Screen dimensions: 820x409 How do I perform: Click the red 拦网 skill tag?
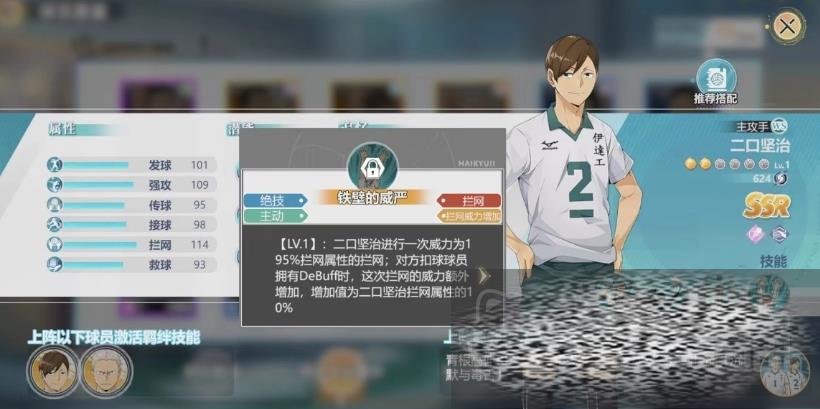(469, 200)
